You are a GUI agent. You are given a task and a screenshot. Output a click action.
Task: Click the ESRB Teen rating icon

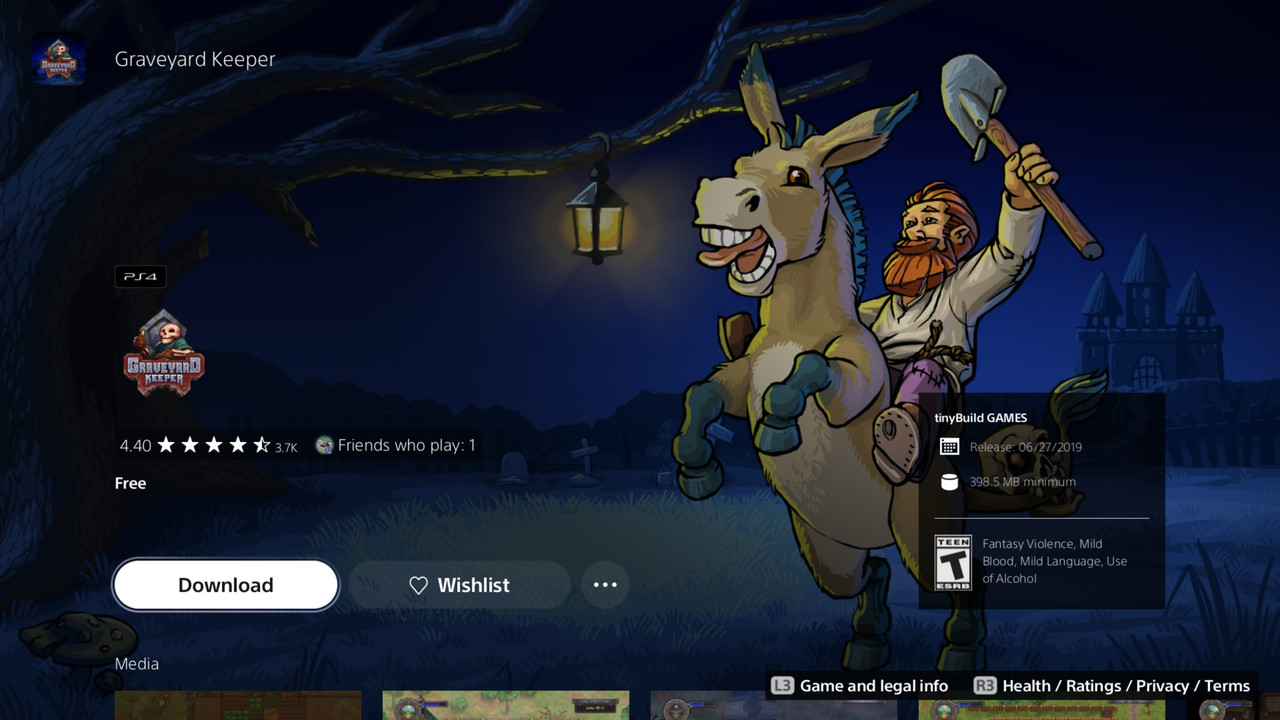(x=952, y=563)
